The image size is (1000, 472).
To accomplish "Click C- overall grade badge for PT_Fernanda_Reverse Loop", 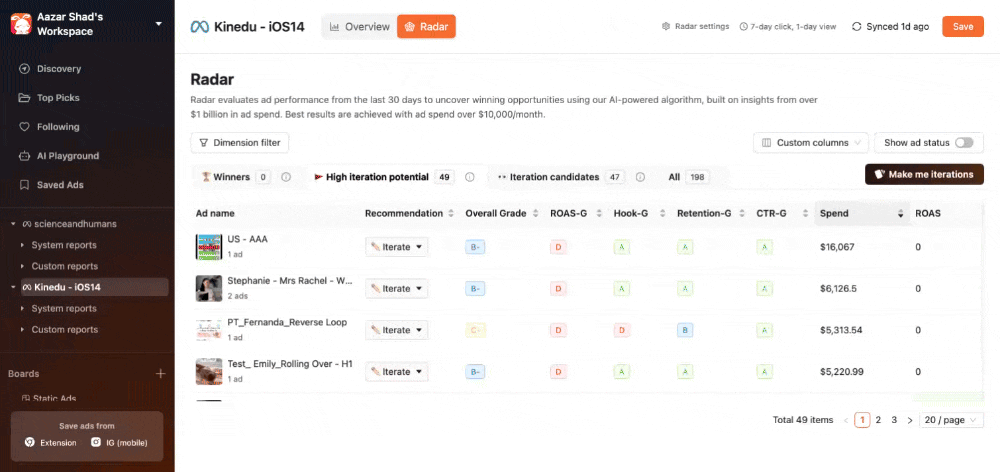I will [475, 330].
